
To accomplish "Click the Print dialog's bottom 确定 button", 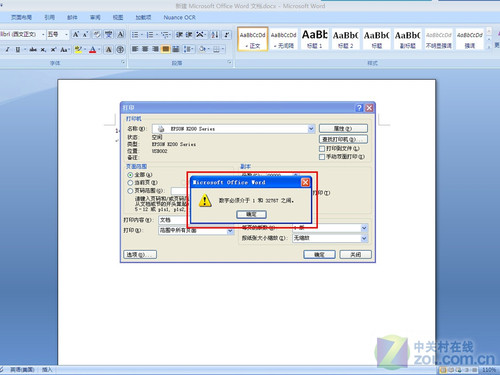I will pyautogui.click(x=319, y=255).
